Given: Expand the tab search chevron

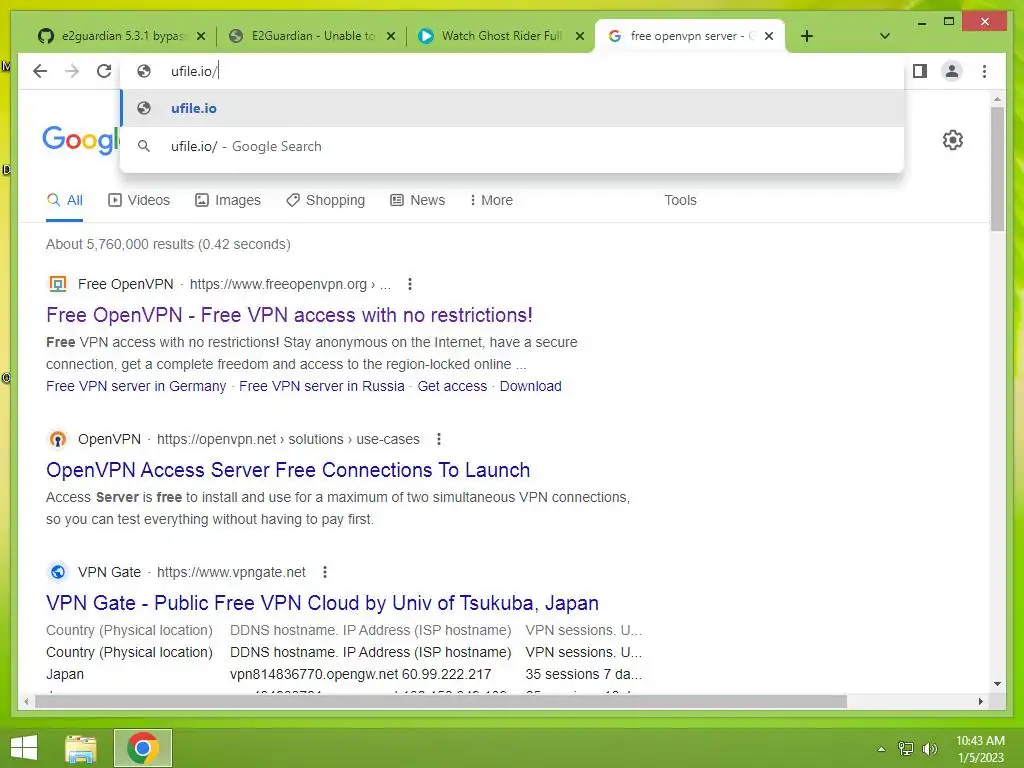Looking at the screenshot, I should click(885, 36).
